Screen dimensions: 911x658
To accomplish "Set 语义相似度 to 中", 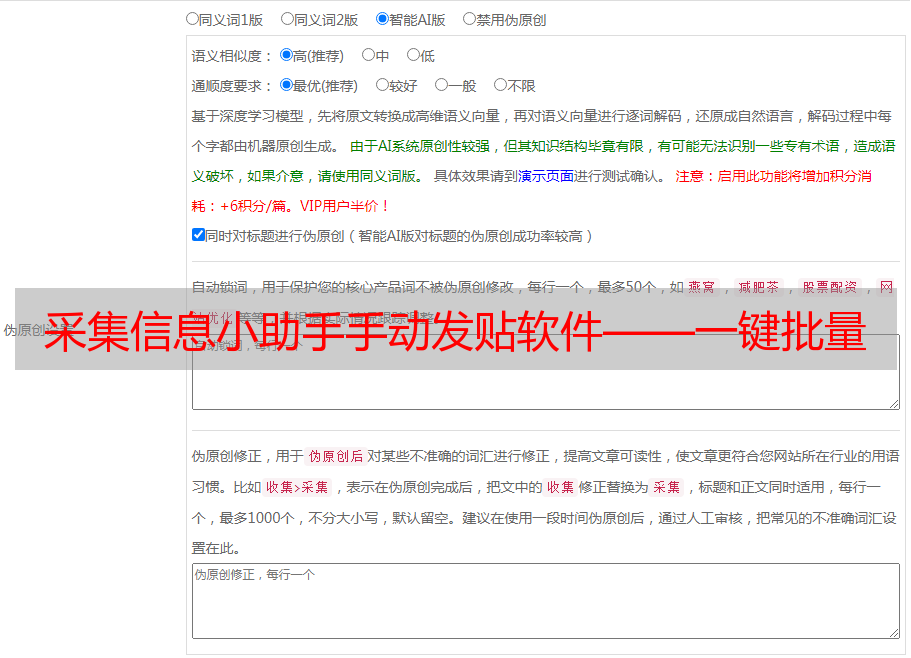I will pyautogui.click(x=368, y=55).
